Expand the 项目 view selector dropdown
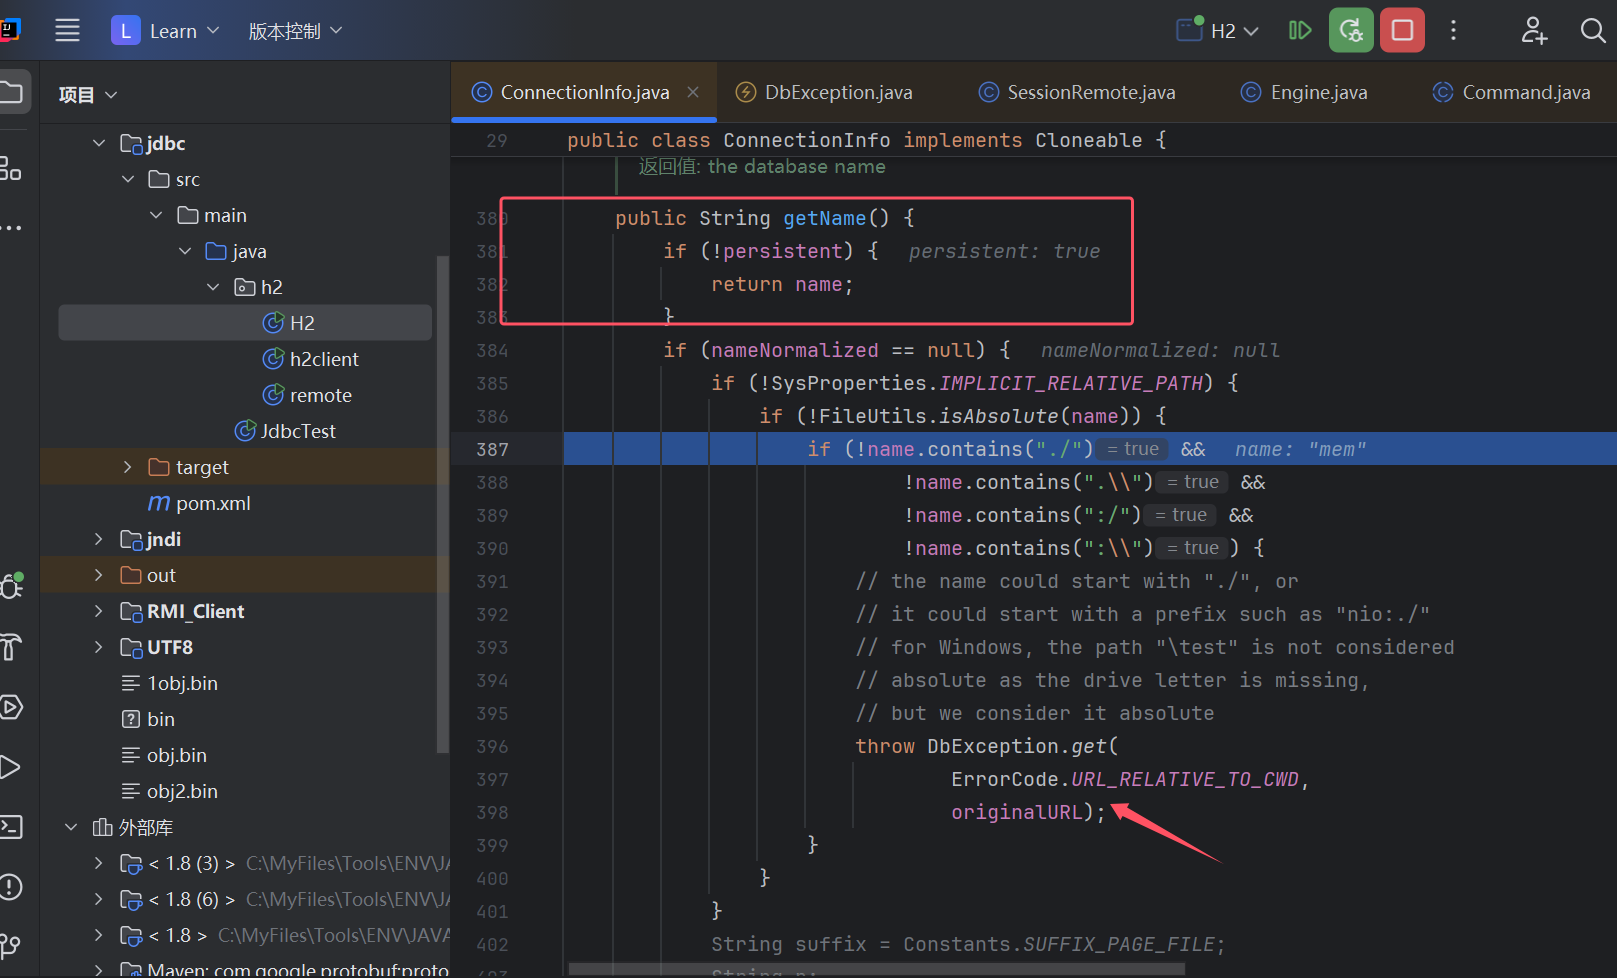 click(88, 95)
